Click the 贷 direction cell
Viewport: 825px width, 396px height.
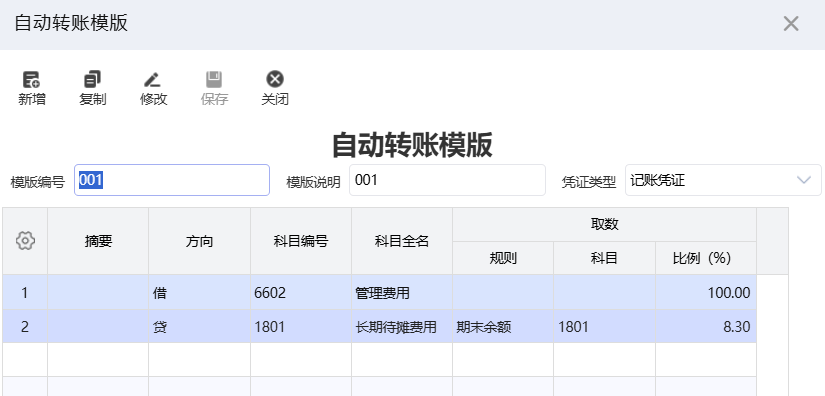pyautogui.click(x=199, y=327)
